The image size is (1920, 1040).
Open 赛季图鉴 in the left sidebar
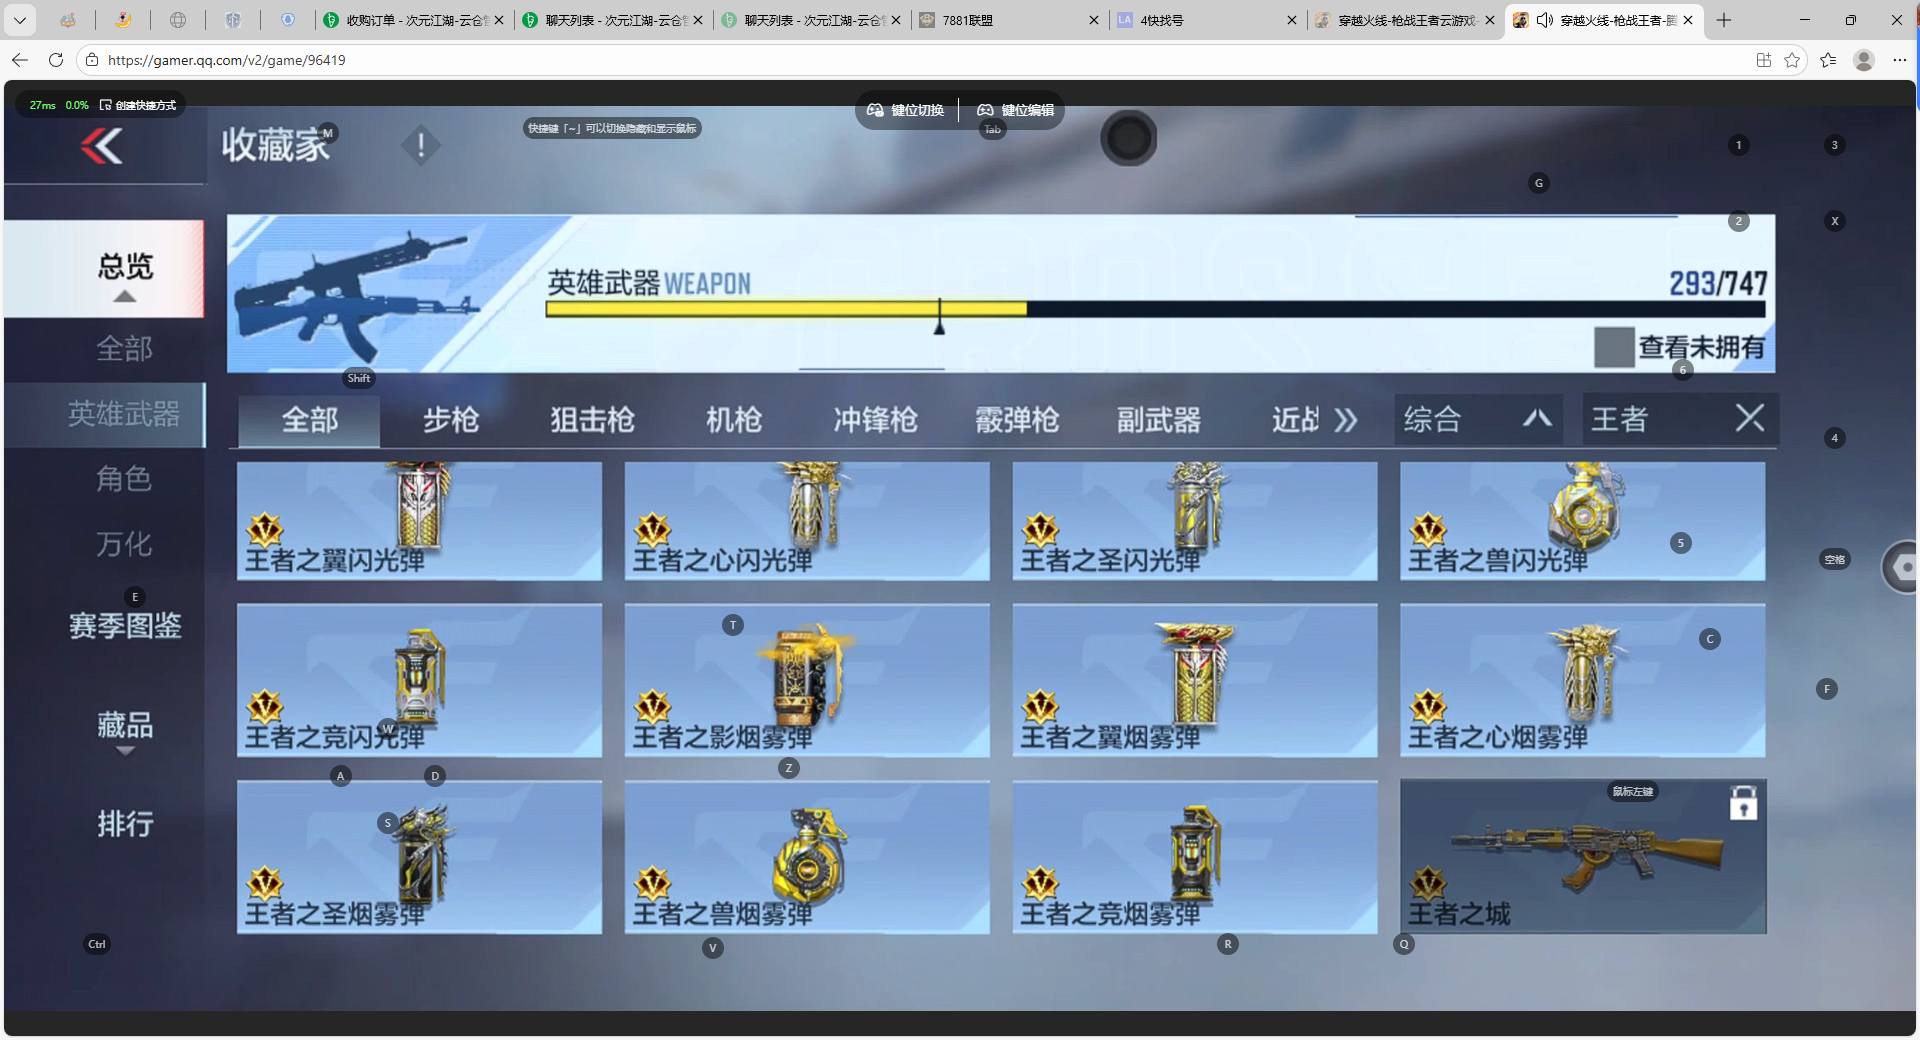click(x=125, y=626)
